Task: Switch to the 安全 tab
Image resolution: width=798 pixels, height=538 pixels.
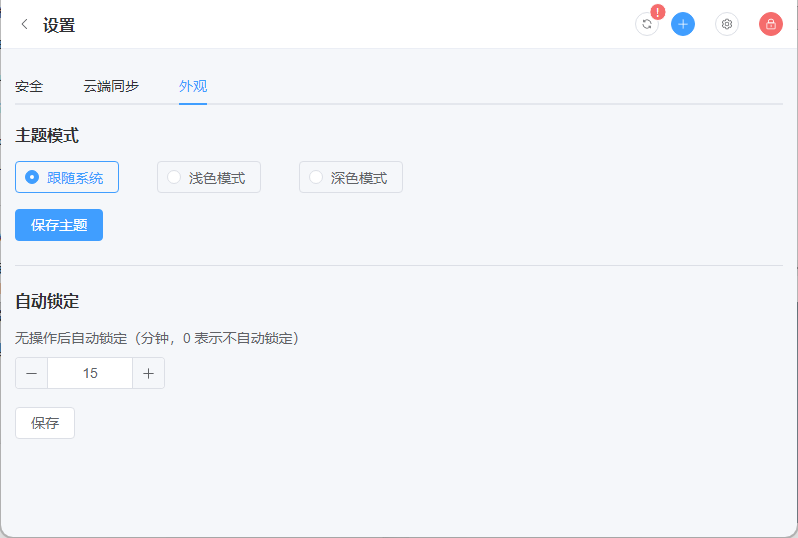Action: (x=29, y=86)
